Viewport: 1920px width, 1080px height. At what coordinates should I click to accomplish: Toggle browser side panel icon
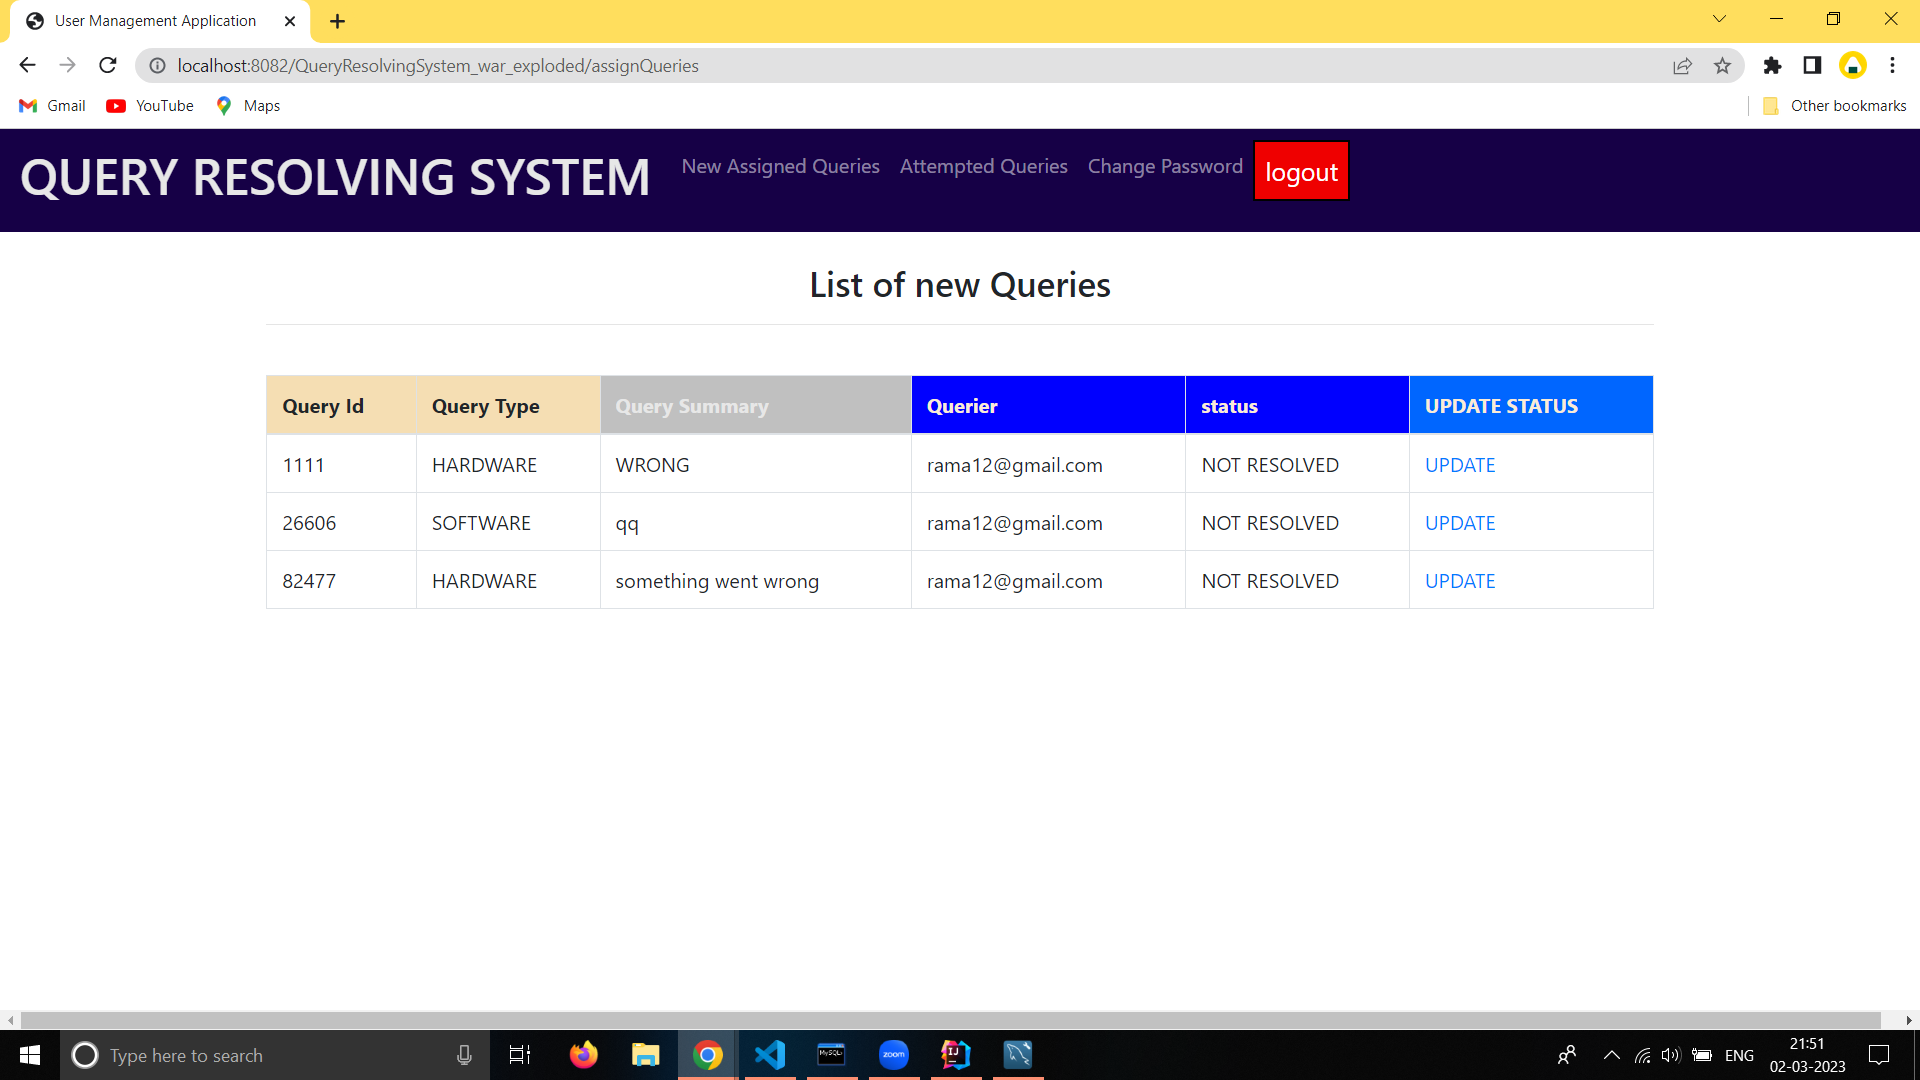1812,66
